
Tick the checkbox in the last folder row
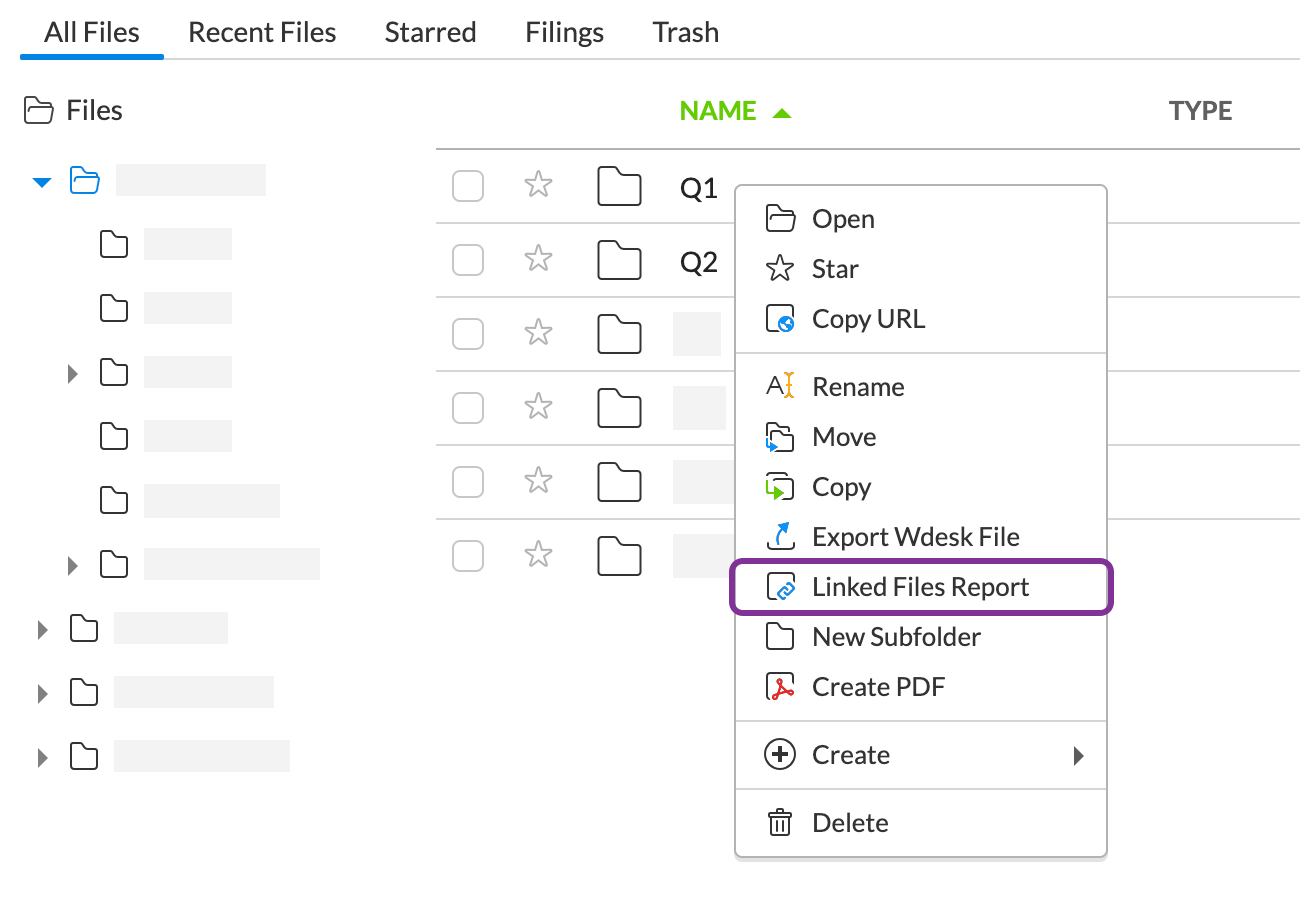tap(468, 555)
